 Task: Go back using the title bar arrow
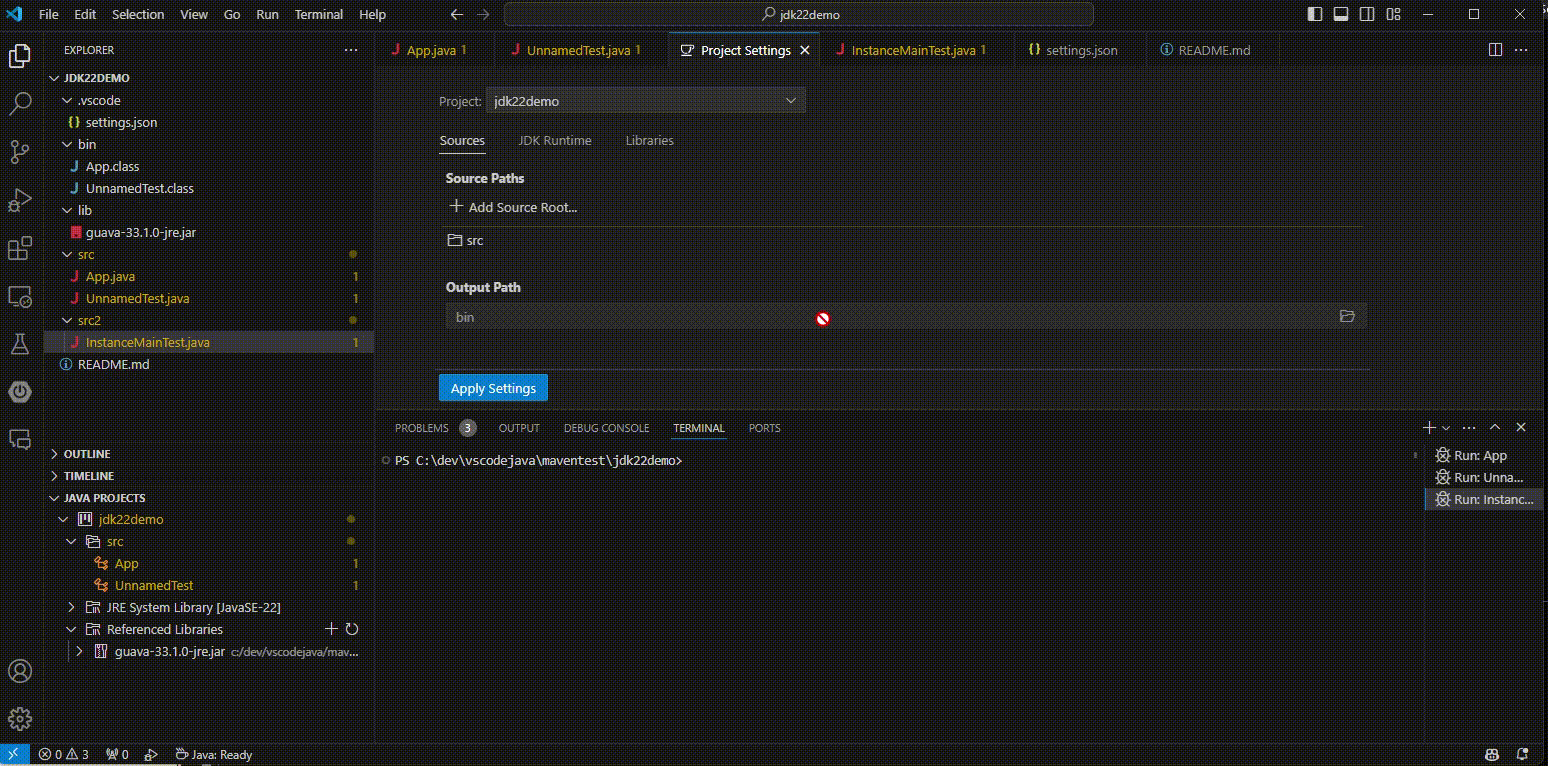[457, 15]
